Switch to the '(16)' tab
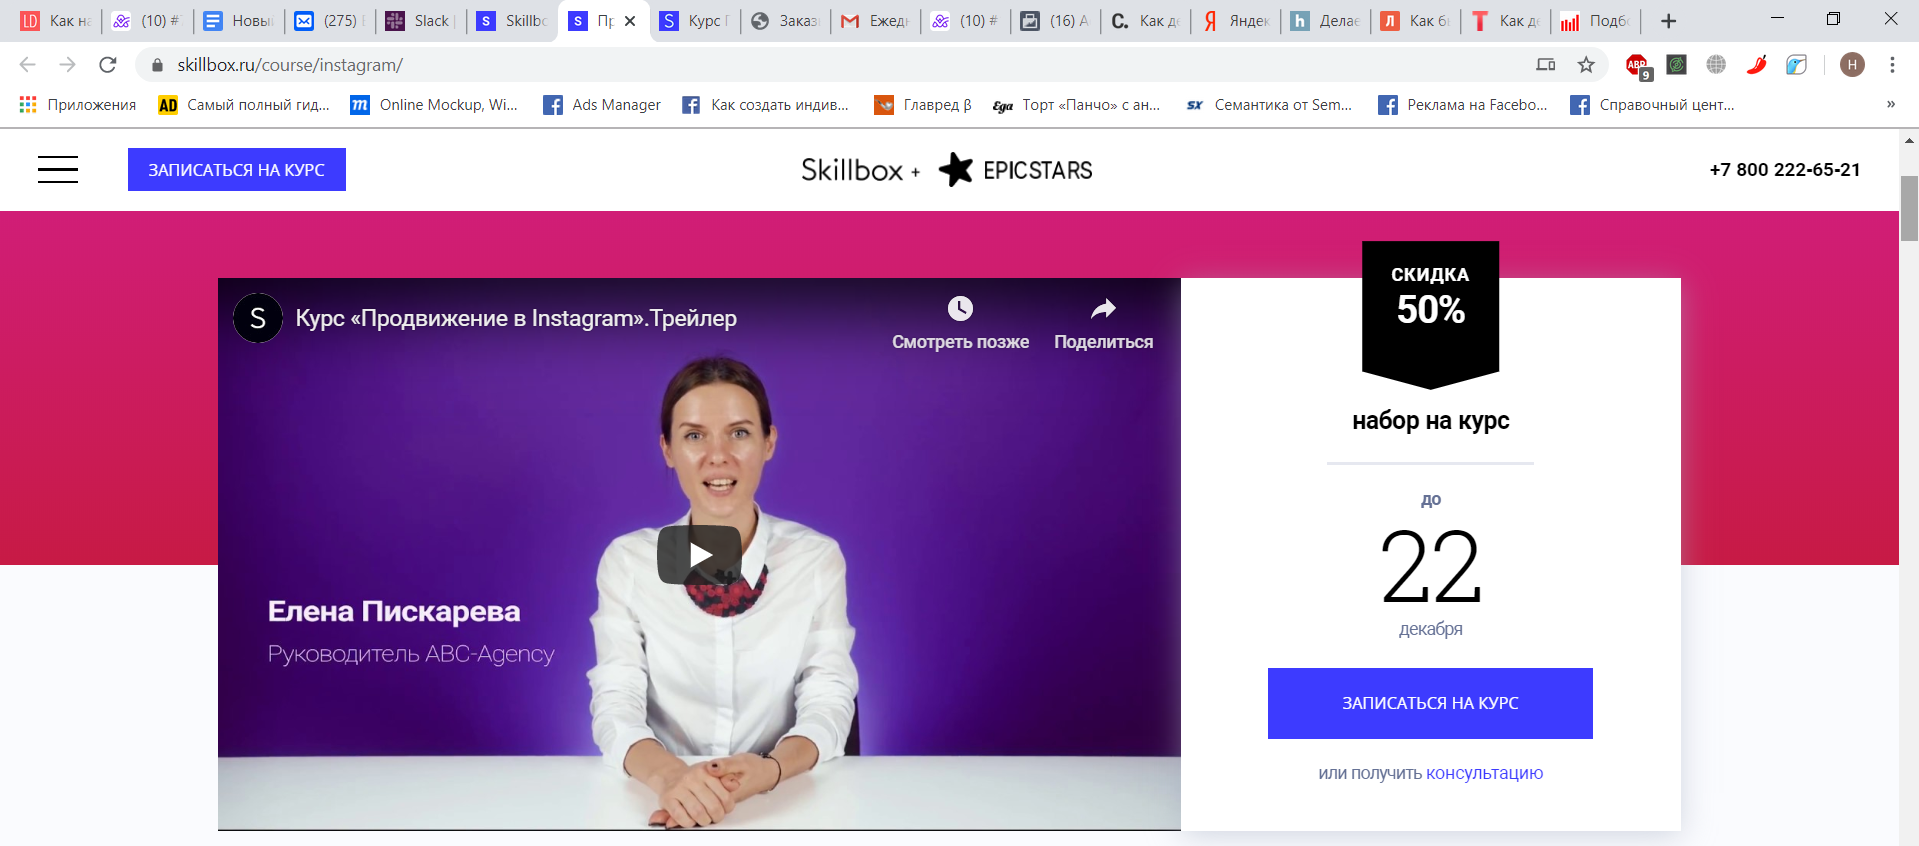The image size is (1919, 846). (x=1057, y=21)
